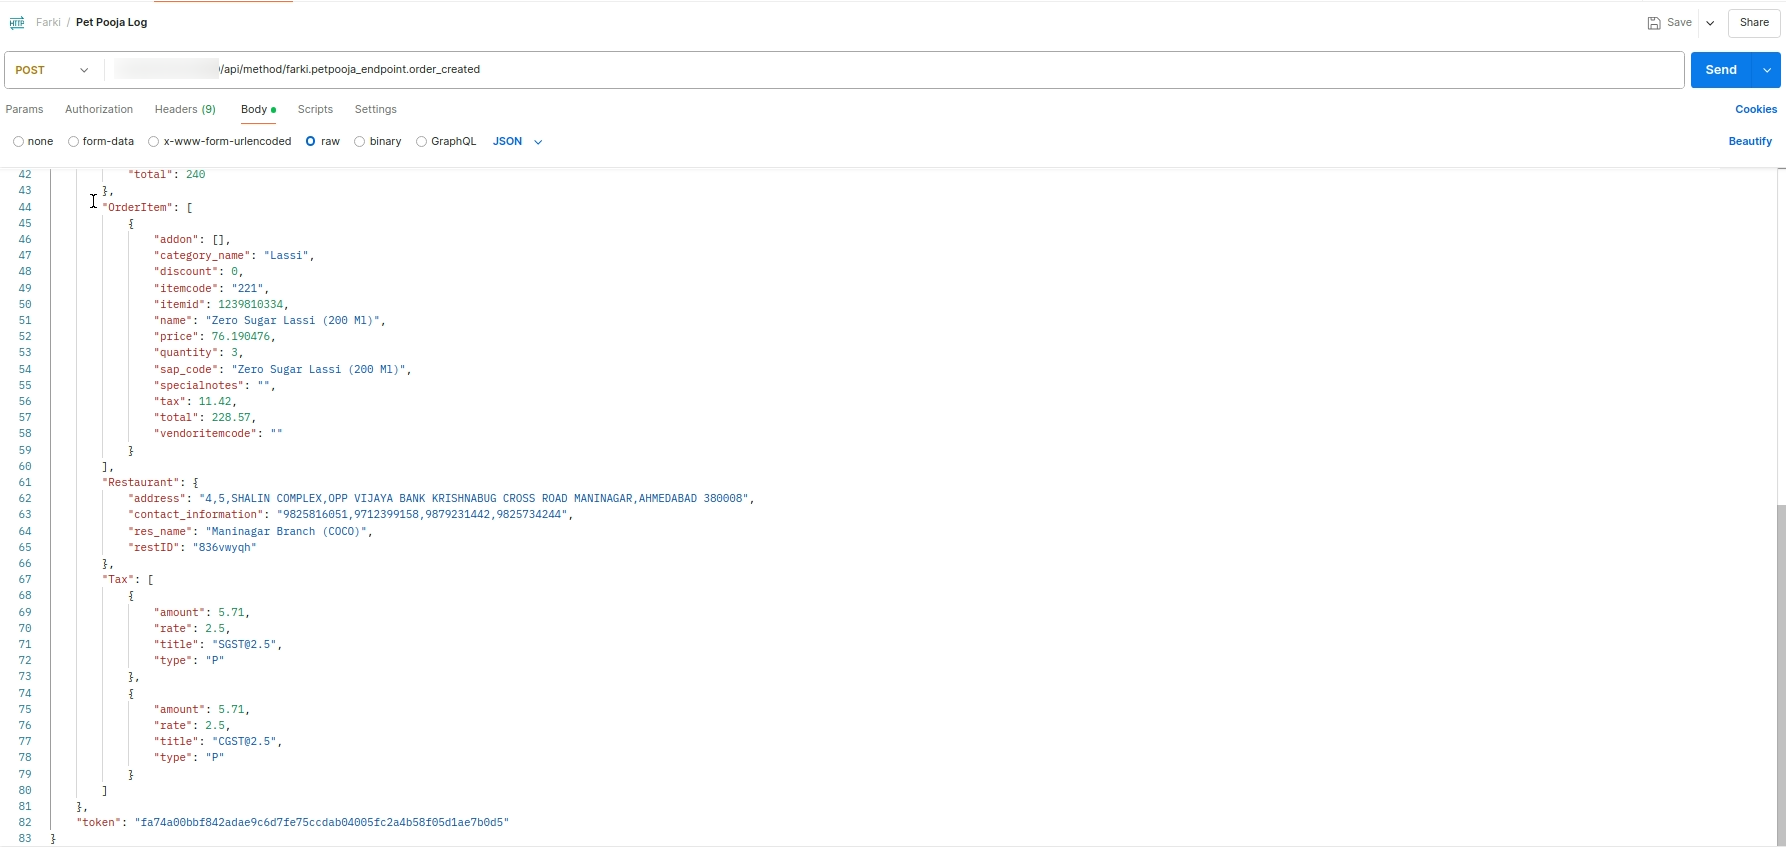
Task: Open the Settings tab
Action: pos(376,110)
